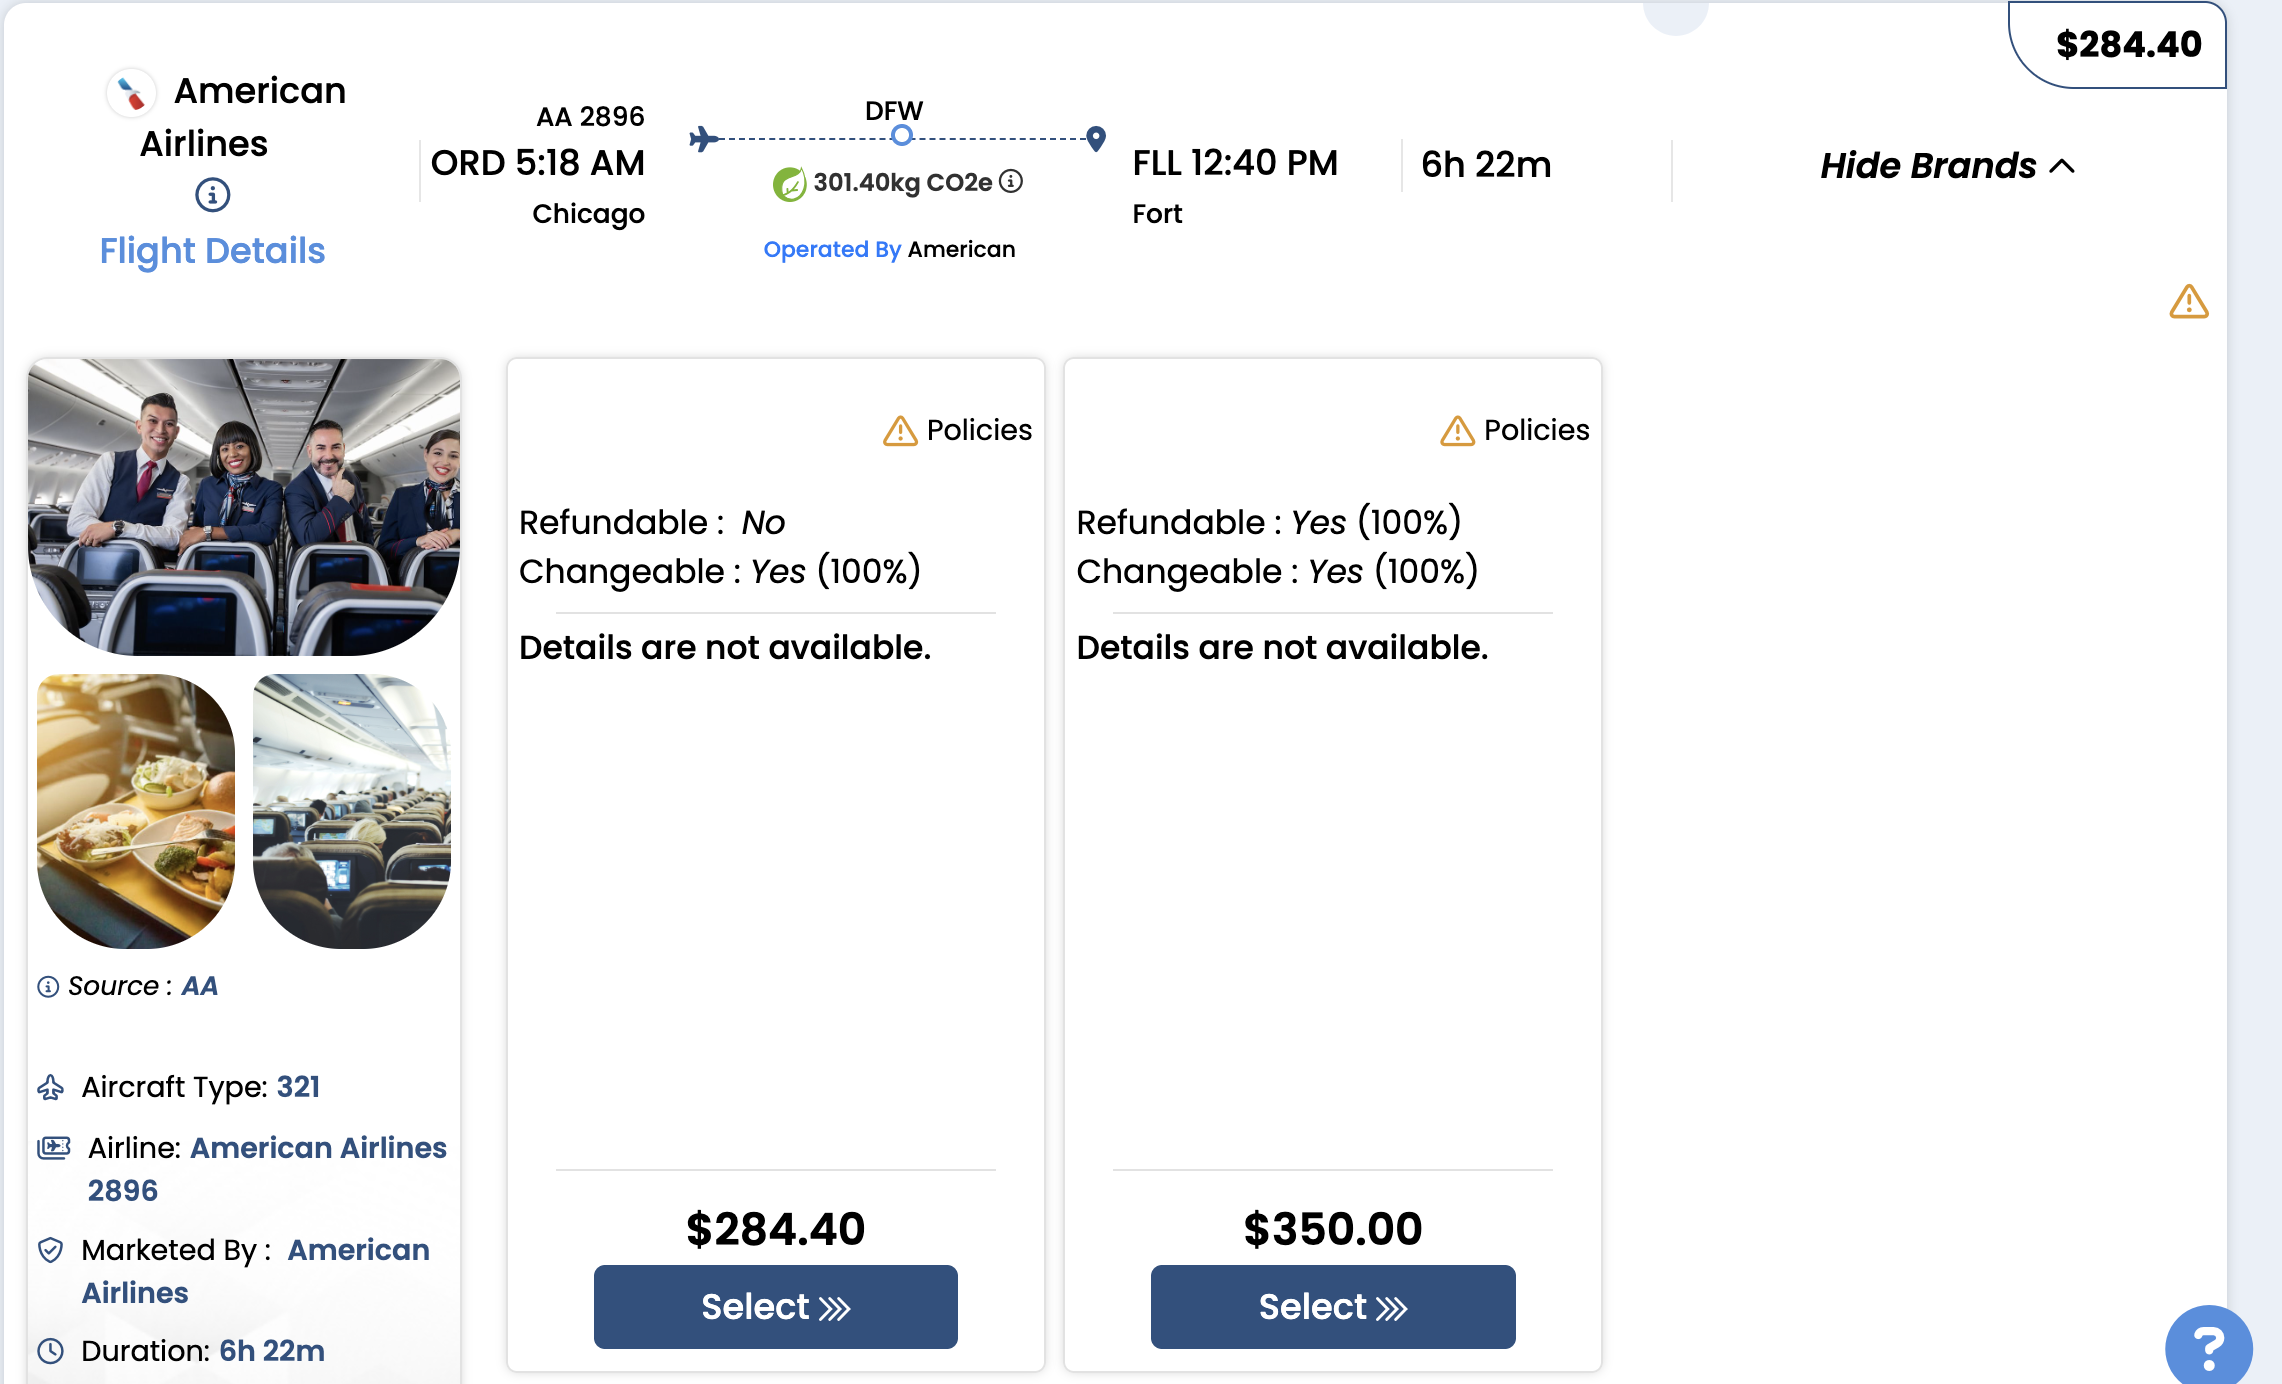Click the Source info icon
The width and height of the screenshot is (2282, 1384).
tap(48, 987)
